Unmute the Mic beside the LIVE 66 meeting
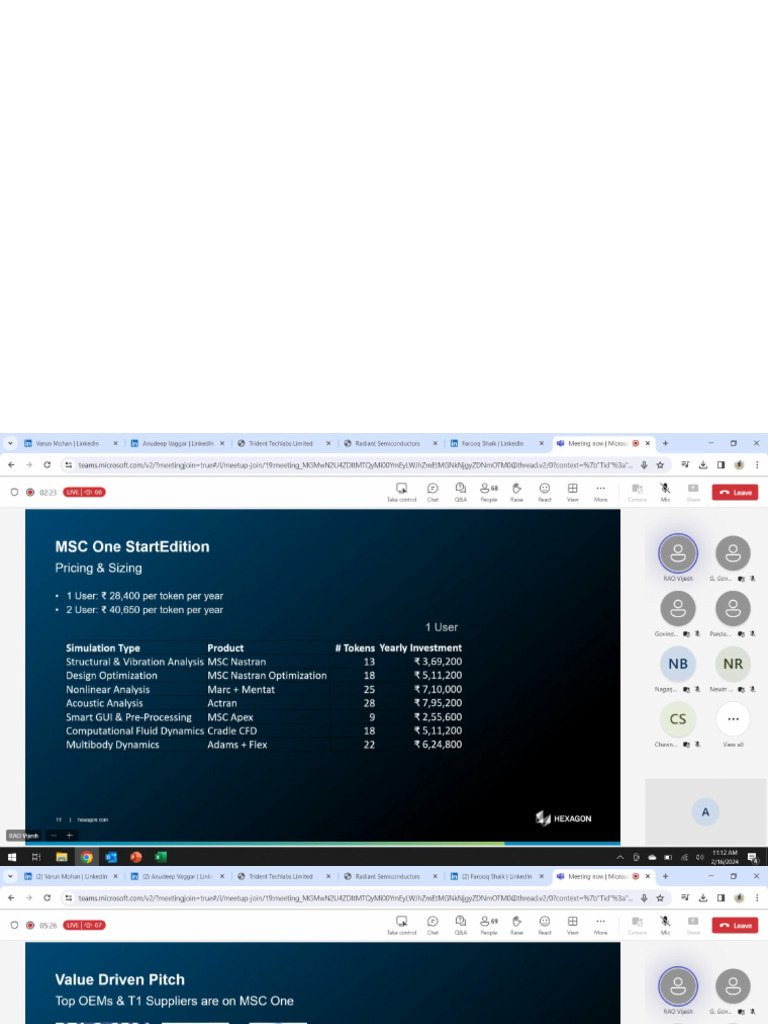 665,492
